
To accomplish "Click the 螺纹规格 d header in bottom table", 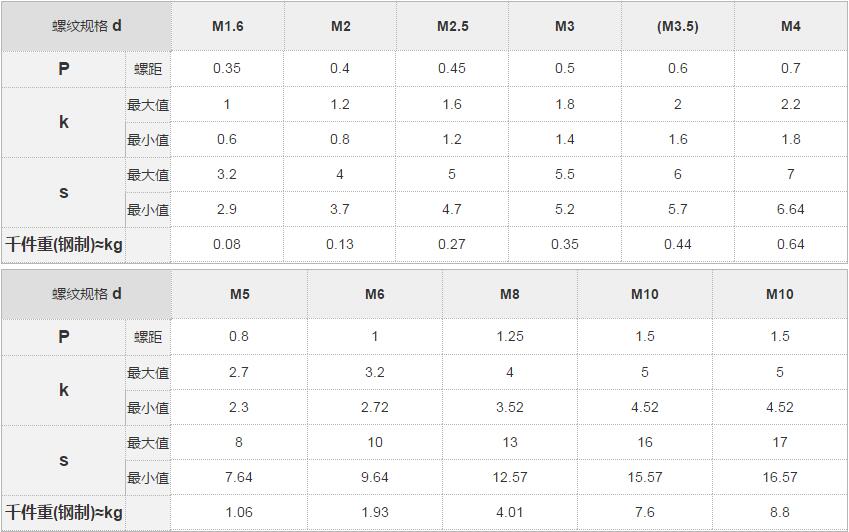I will [x=86, y=294].
